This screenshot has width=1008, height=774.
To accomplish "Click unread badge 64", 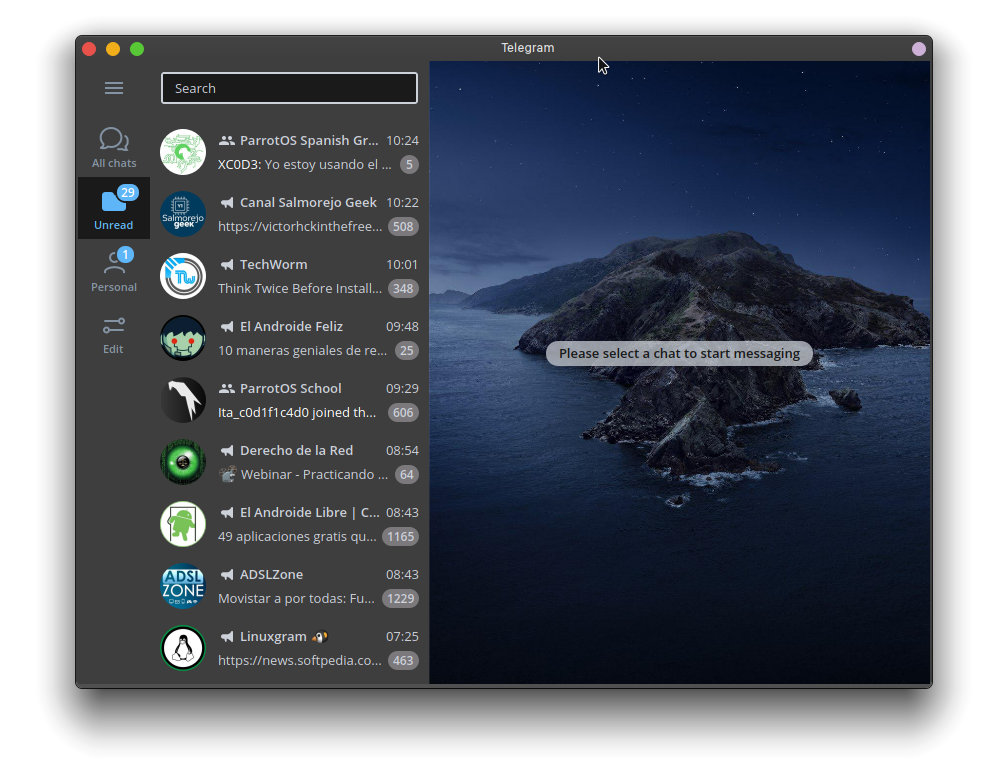I will click(407, 474).
